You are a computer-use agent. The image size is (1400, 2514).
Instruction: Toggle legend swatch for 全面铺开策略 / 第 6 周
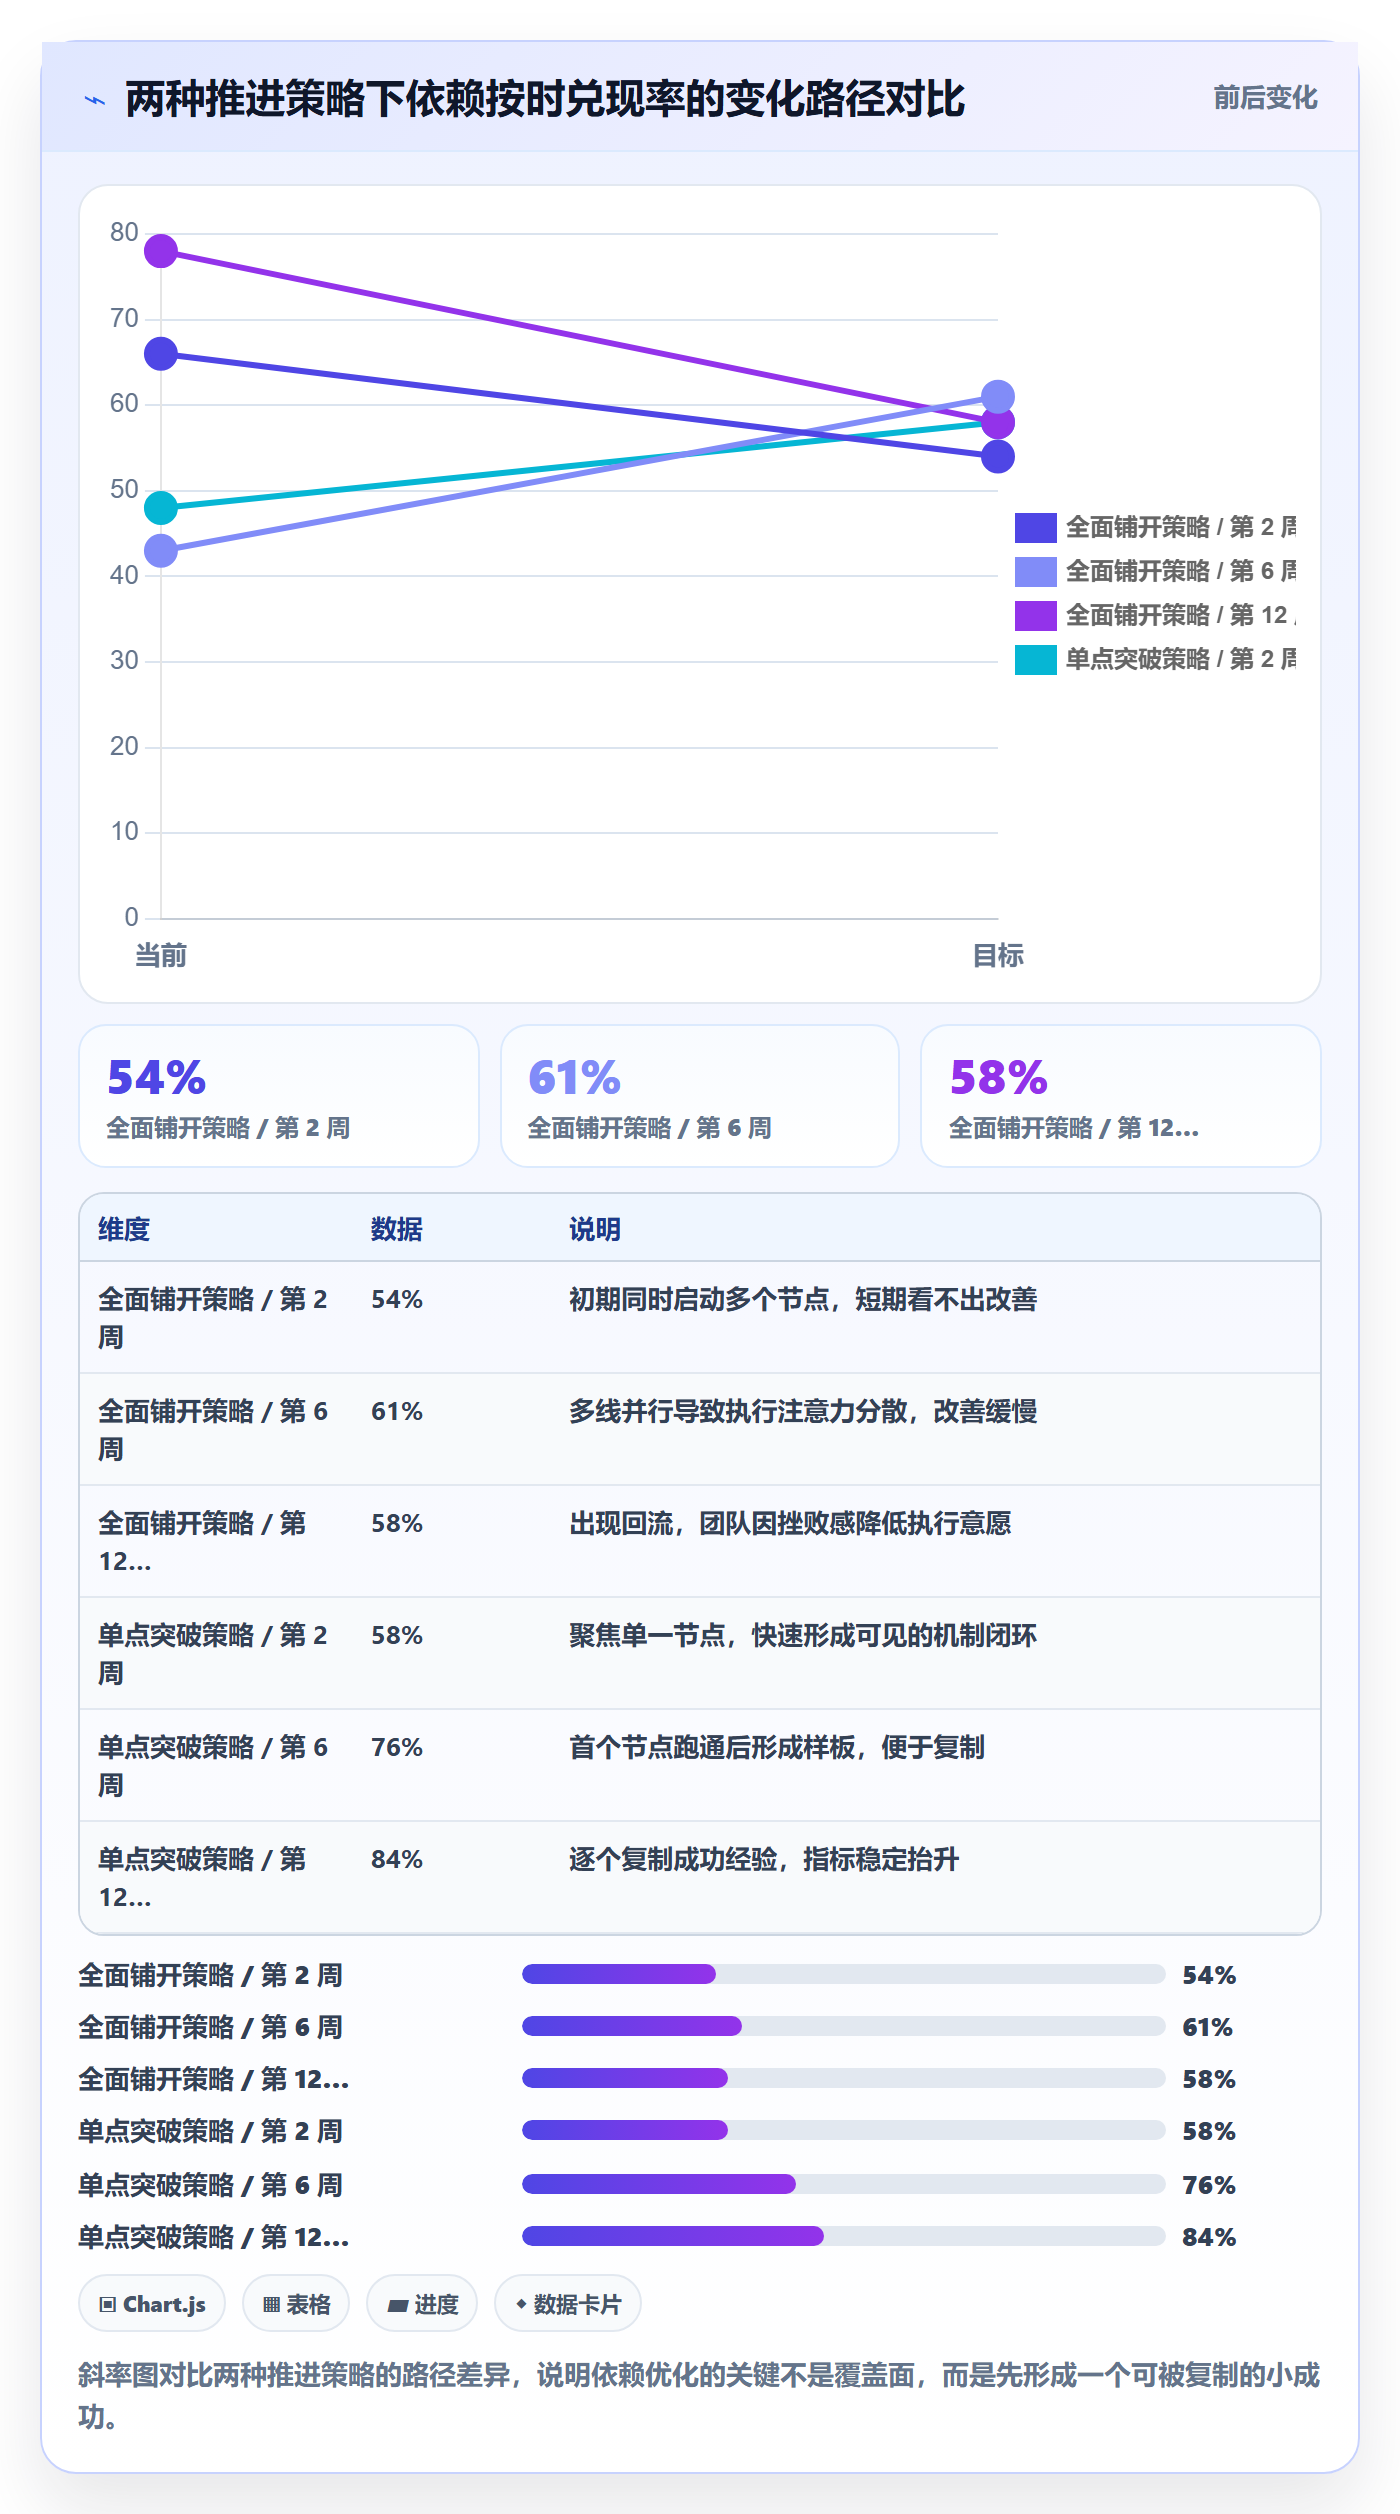[x=1035, y=571]
